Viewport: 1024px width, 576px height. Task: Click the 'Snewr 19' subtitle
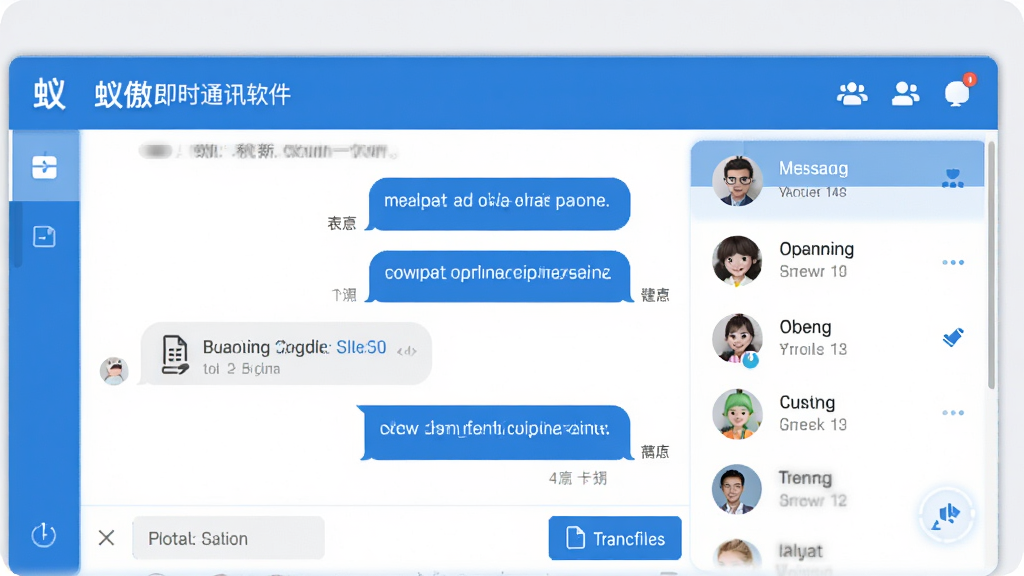[x=813, y=272]
